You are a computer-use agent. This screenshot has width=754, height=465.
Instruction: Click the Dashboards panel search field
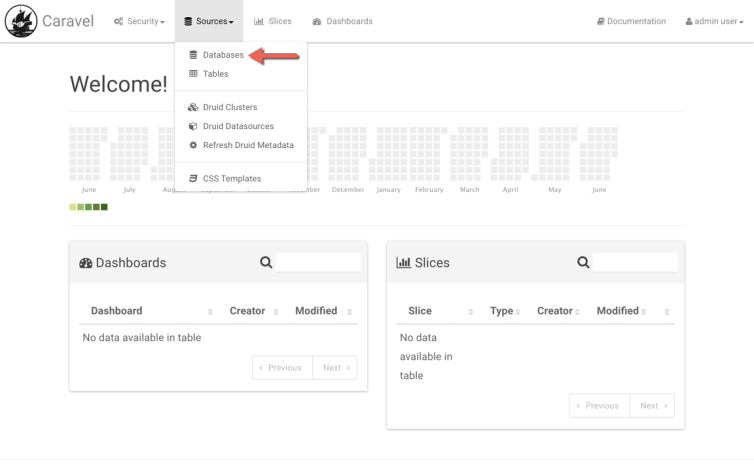(x=318, y=263)
